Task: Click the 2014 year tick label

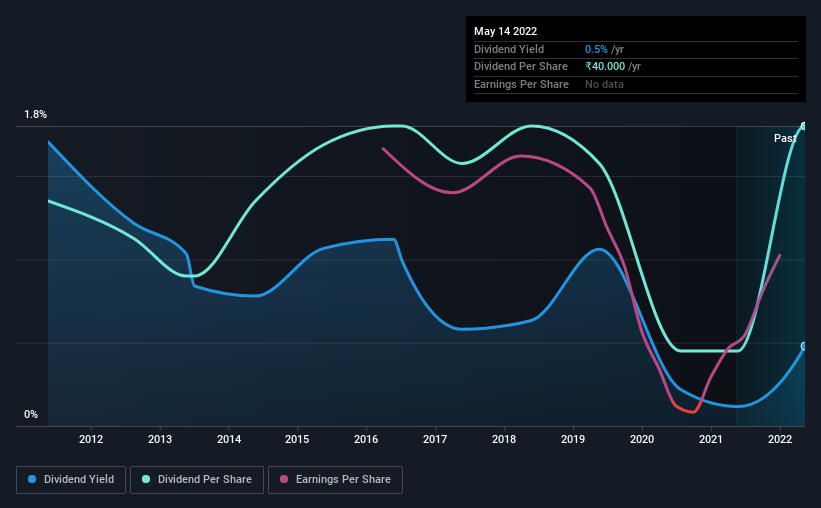Action: pos(229,439)
